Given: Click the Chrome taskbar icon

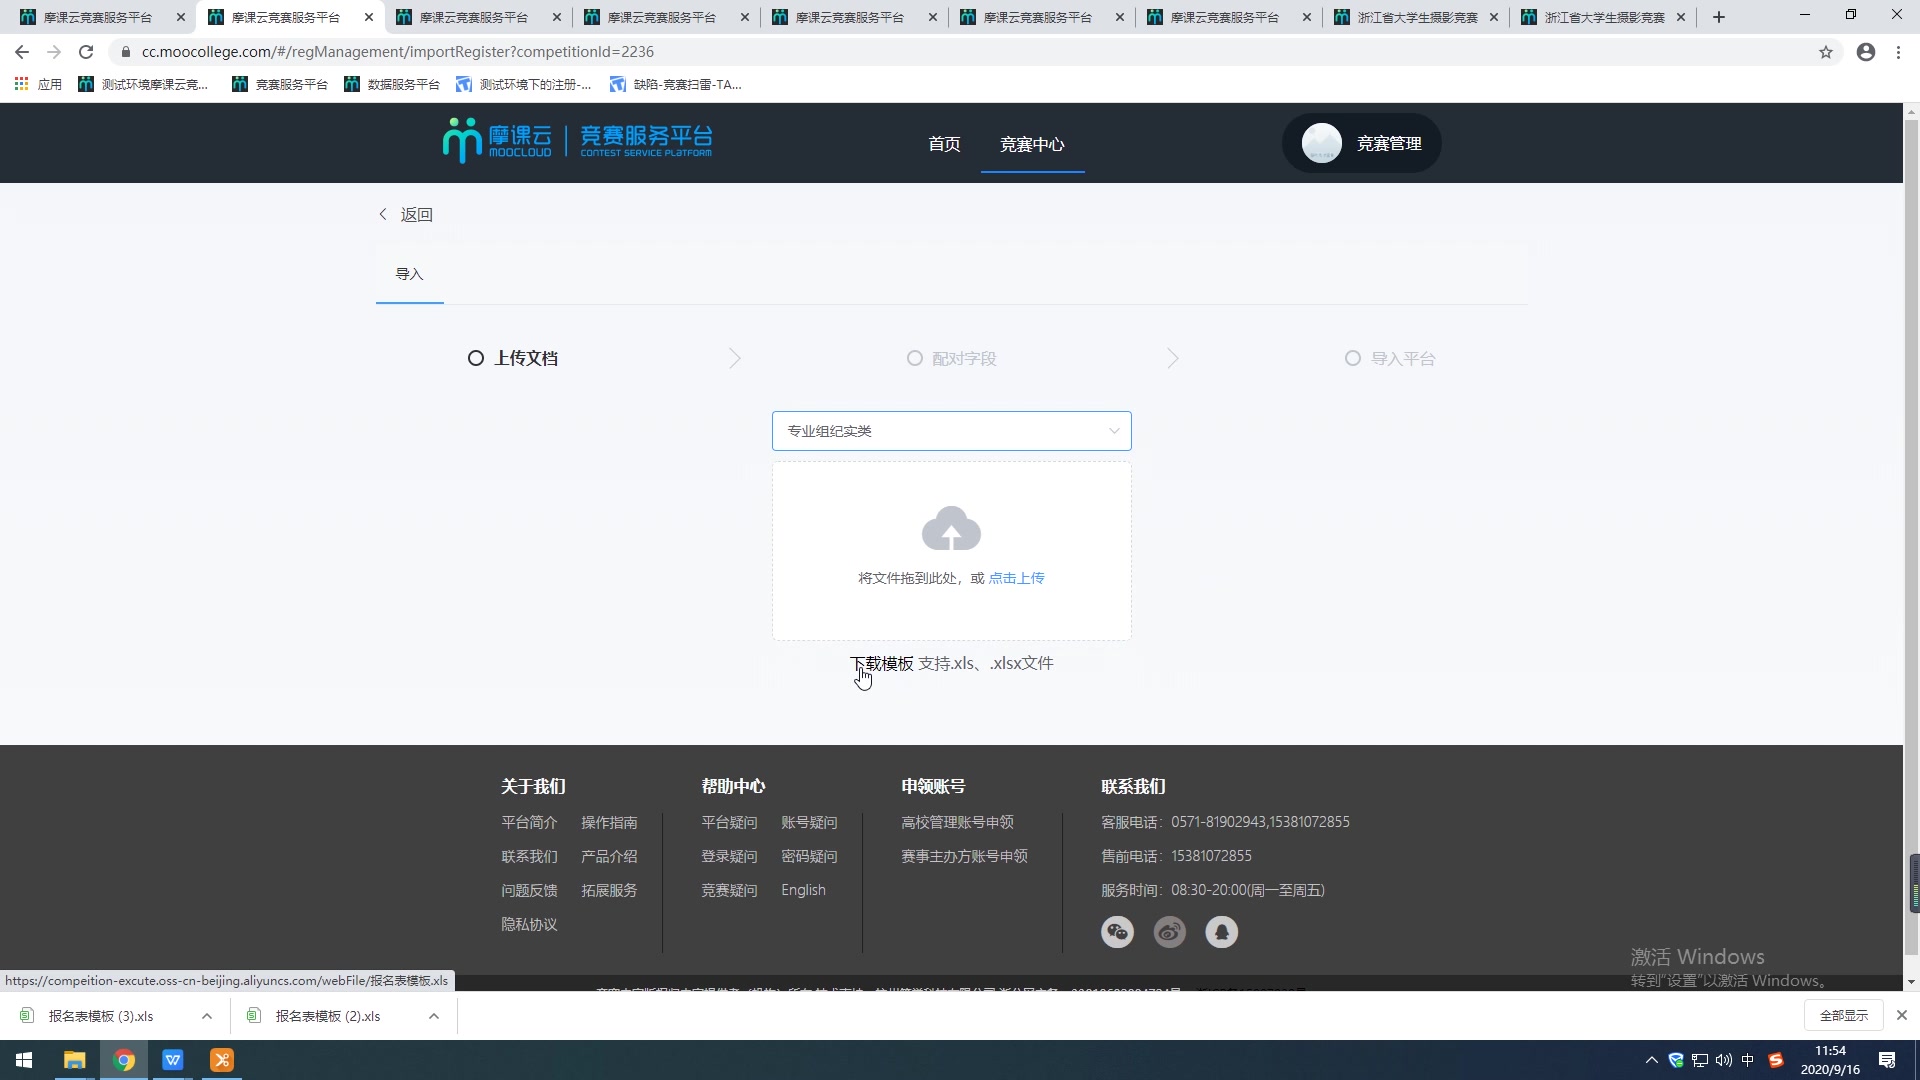Looking at the screenshot, I should [124, 1060].
